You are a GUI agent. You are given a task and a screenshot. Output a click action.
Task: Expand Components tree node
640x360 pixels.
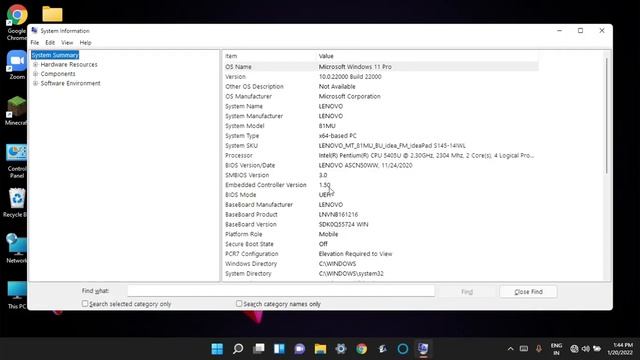36,74
